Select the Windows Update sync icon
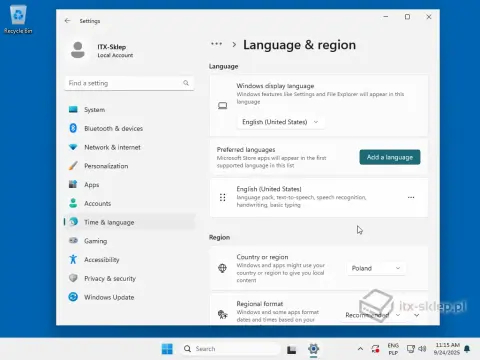Image resolution: width=480 pixels, height=360 pixels. 73,297
